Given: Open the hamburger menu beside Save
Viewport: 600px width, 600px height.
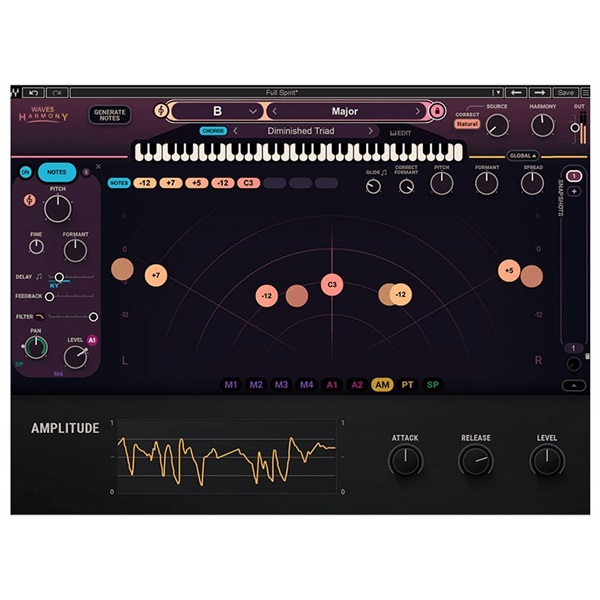Looking at the screenshot, I should tap(585, 93).
